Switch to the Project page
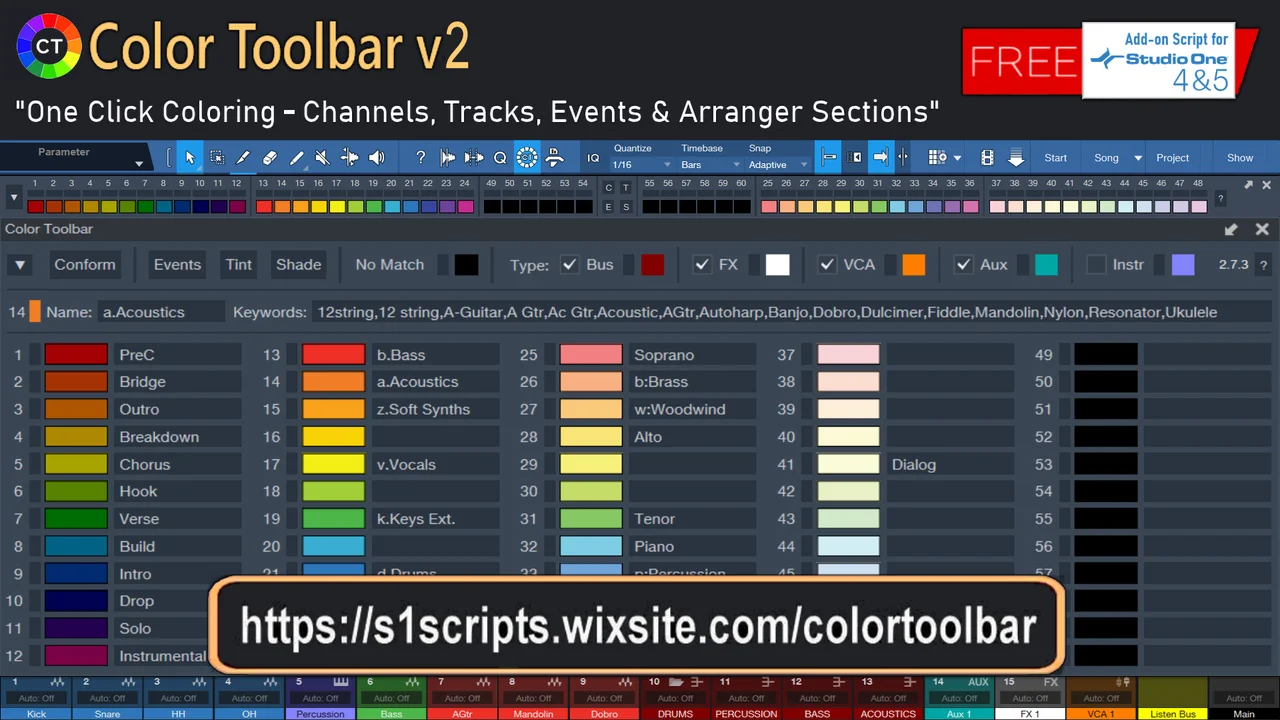This screenshot has width=1280, height=720. coord(1173,158)
